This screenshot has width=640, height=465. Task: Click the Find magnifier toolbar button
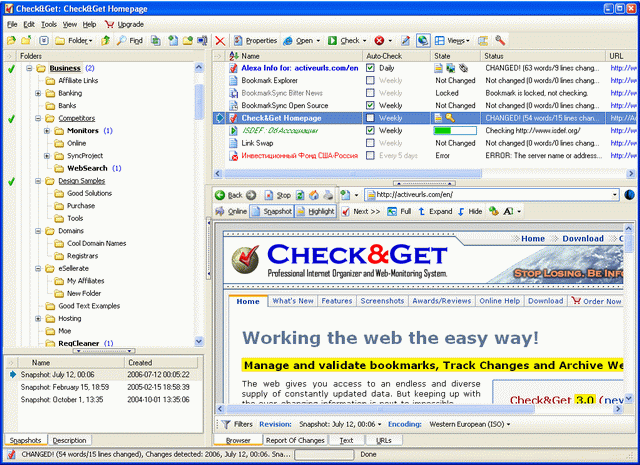[x=129, y=40]
